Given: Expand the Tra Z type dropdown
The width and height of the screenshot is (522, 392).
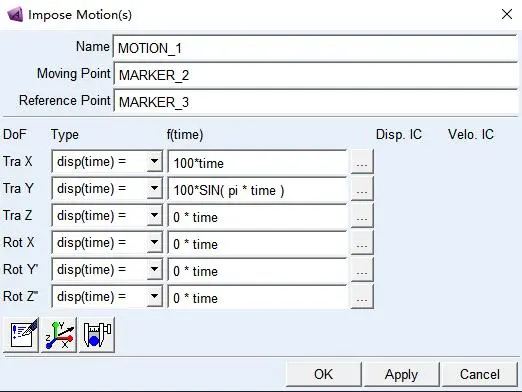Looking at the screenshot, I should point(154,216).
